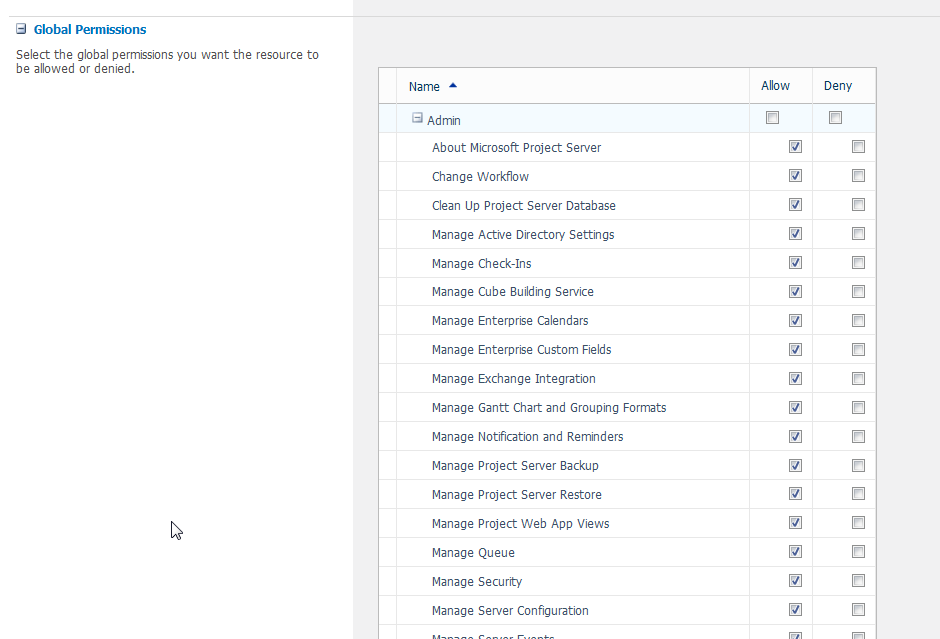Check Allow for entire Admin group
Viewport: 940px width, 639px height.
(x=772, y=118)
